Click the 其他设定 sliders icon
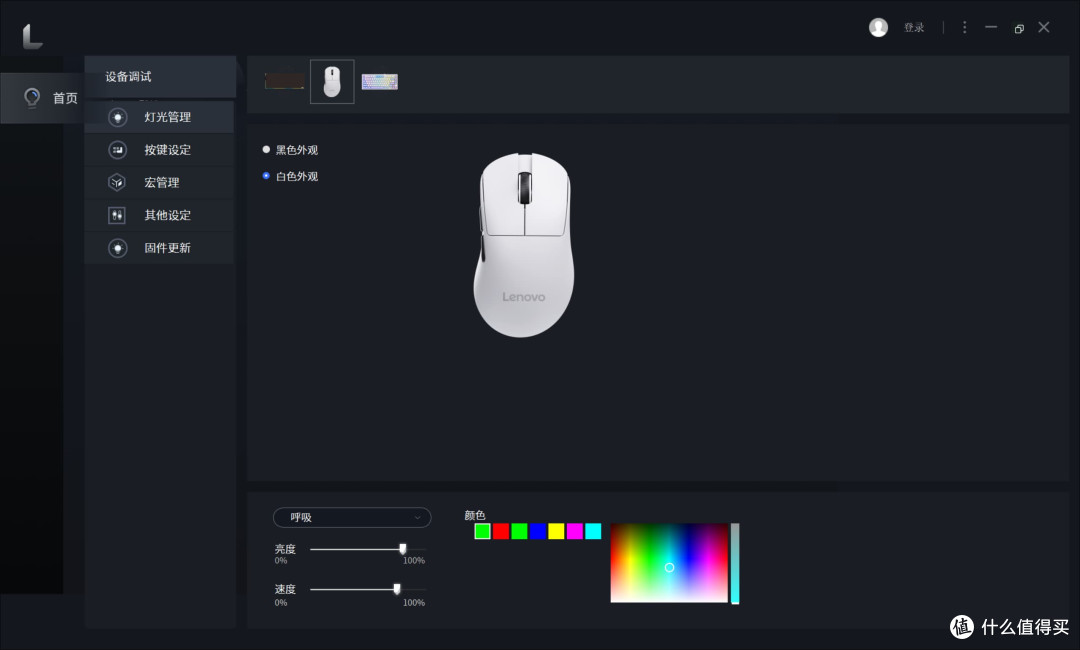This screenshot has width=1080, height=650. 117,215
